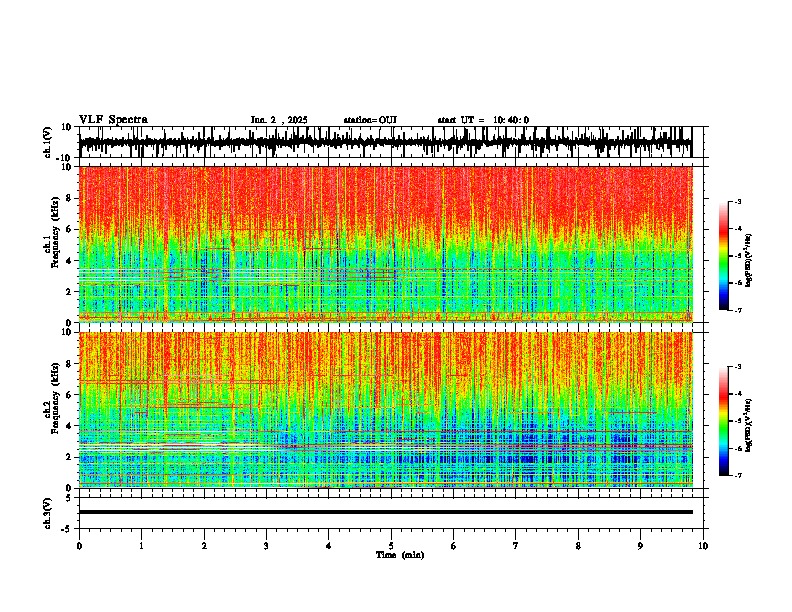Click the '8' kHz tick on ch.1 frequency axis
The width and height of the screenshot is (792, 612).
(68, 198)
